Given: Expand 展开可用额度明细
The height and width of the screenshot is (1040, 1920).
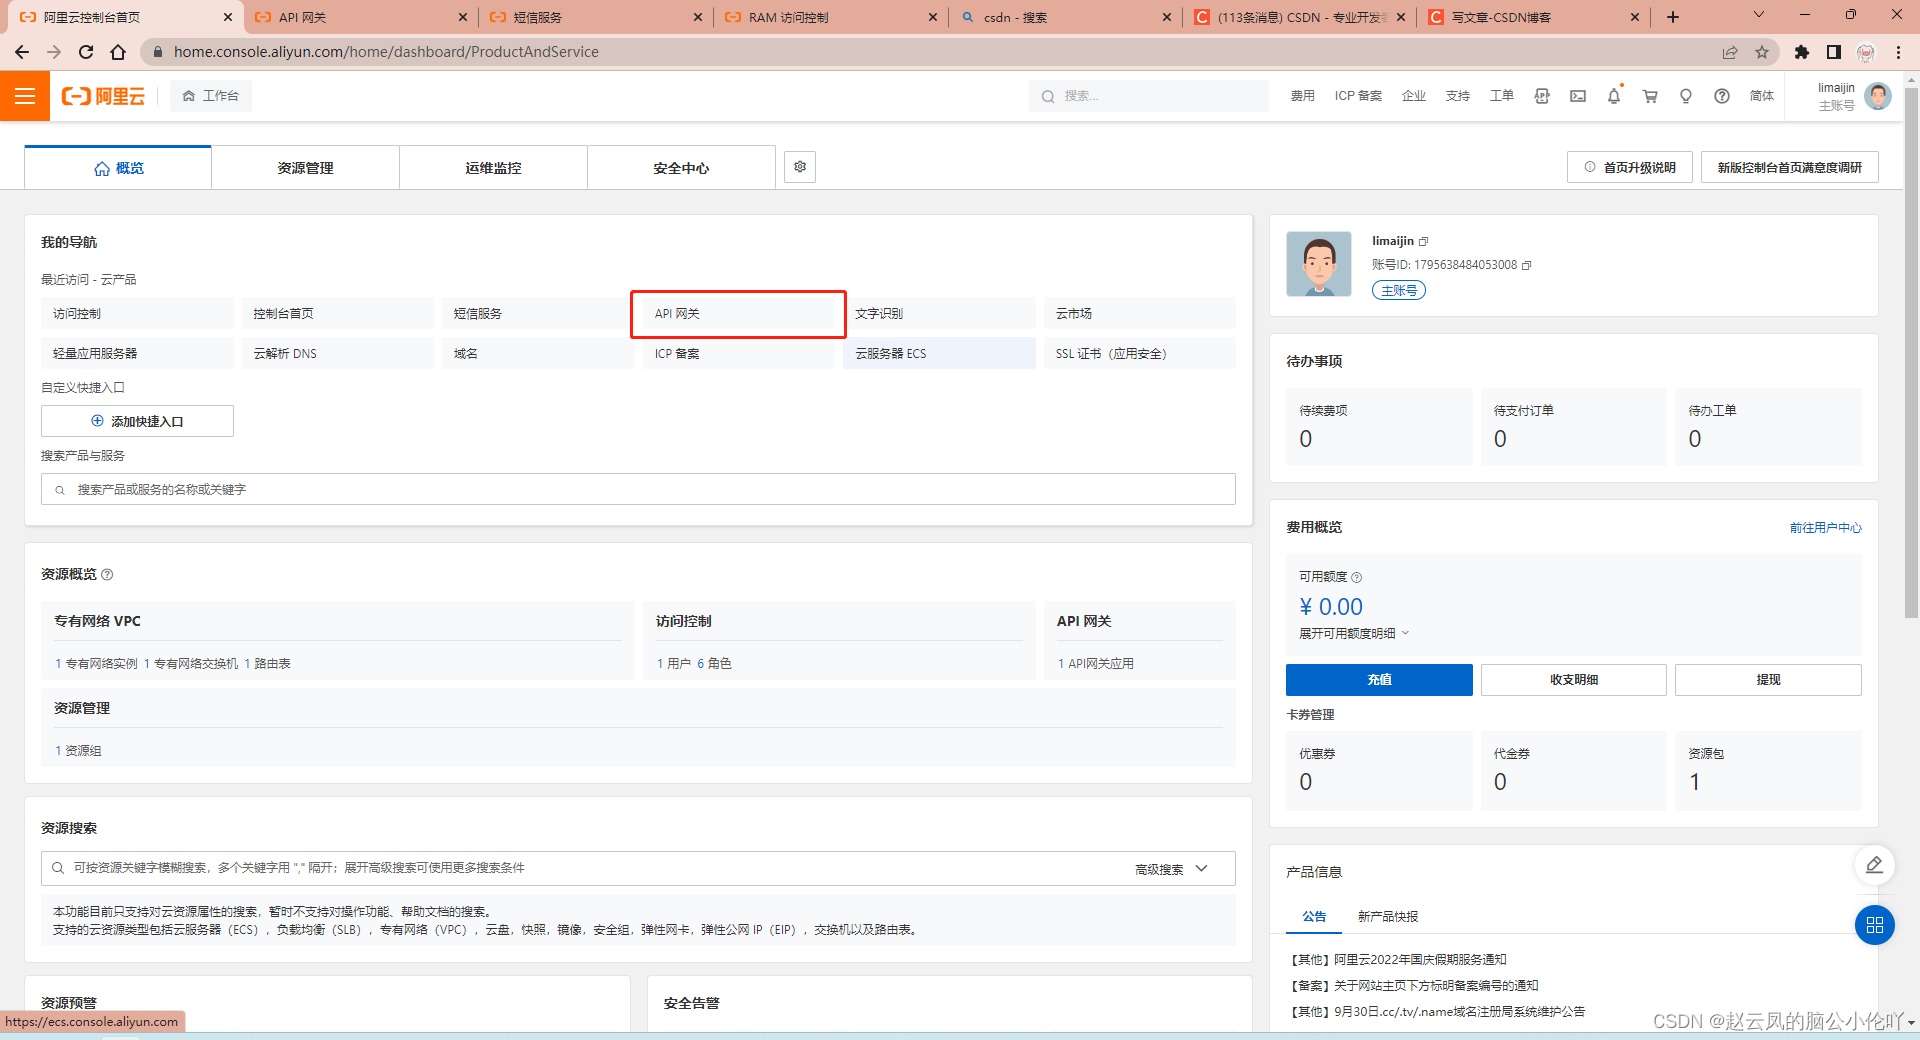Looking at the screenshot, I should [1353, 633].
